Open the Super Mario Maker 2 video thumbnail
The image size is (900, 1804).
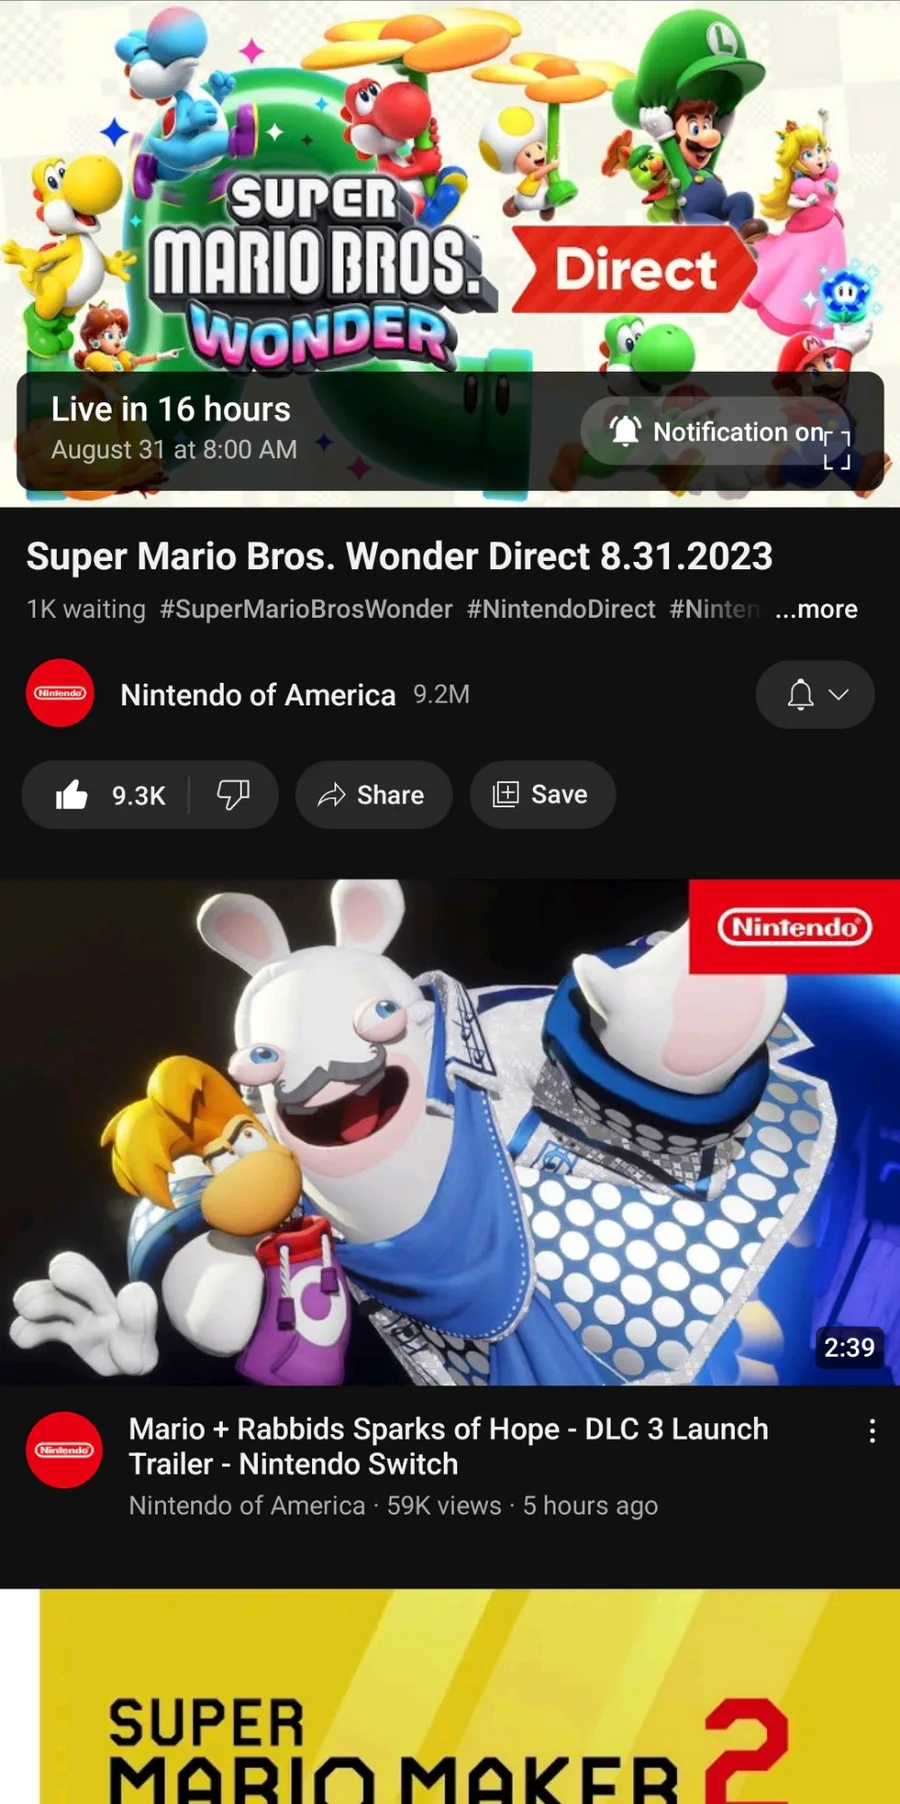pyautogui.click(x=450, y=1696)
